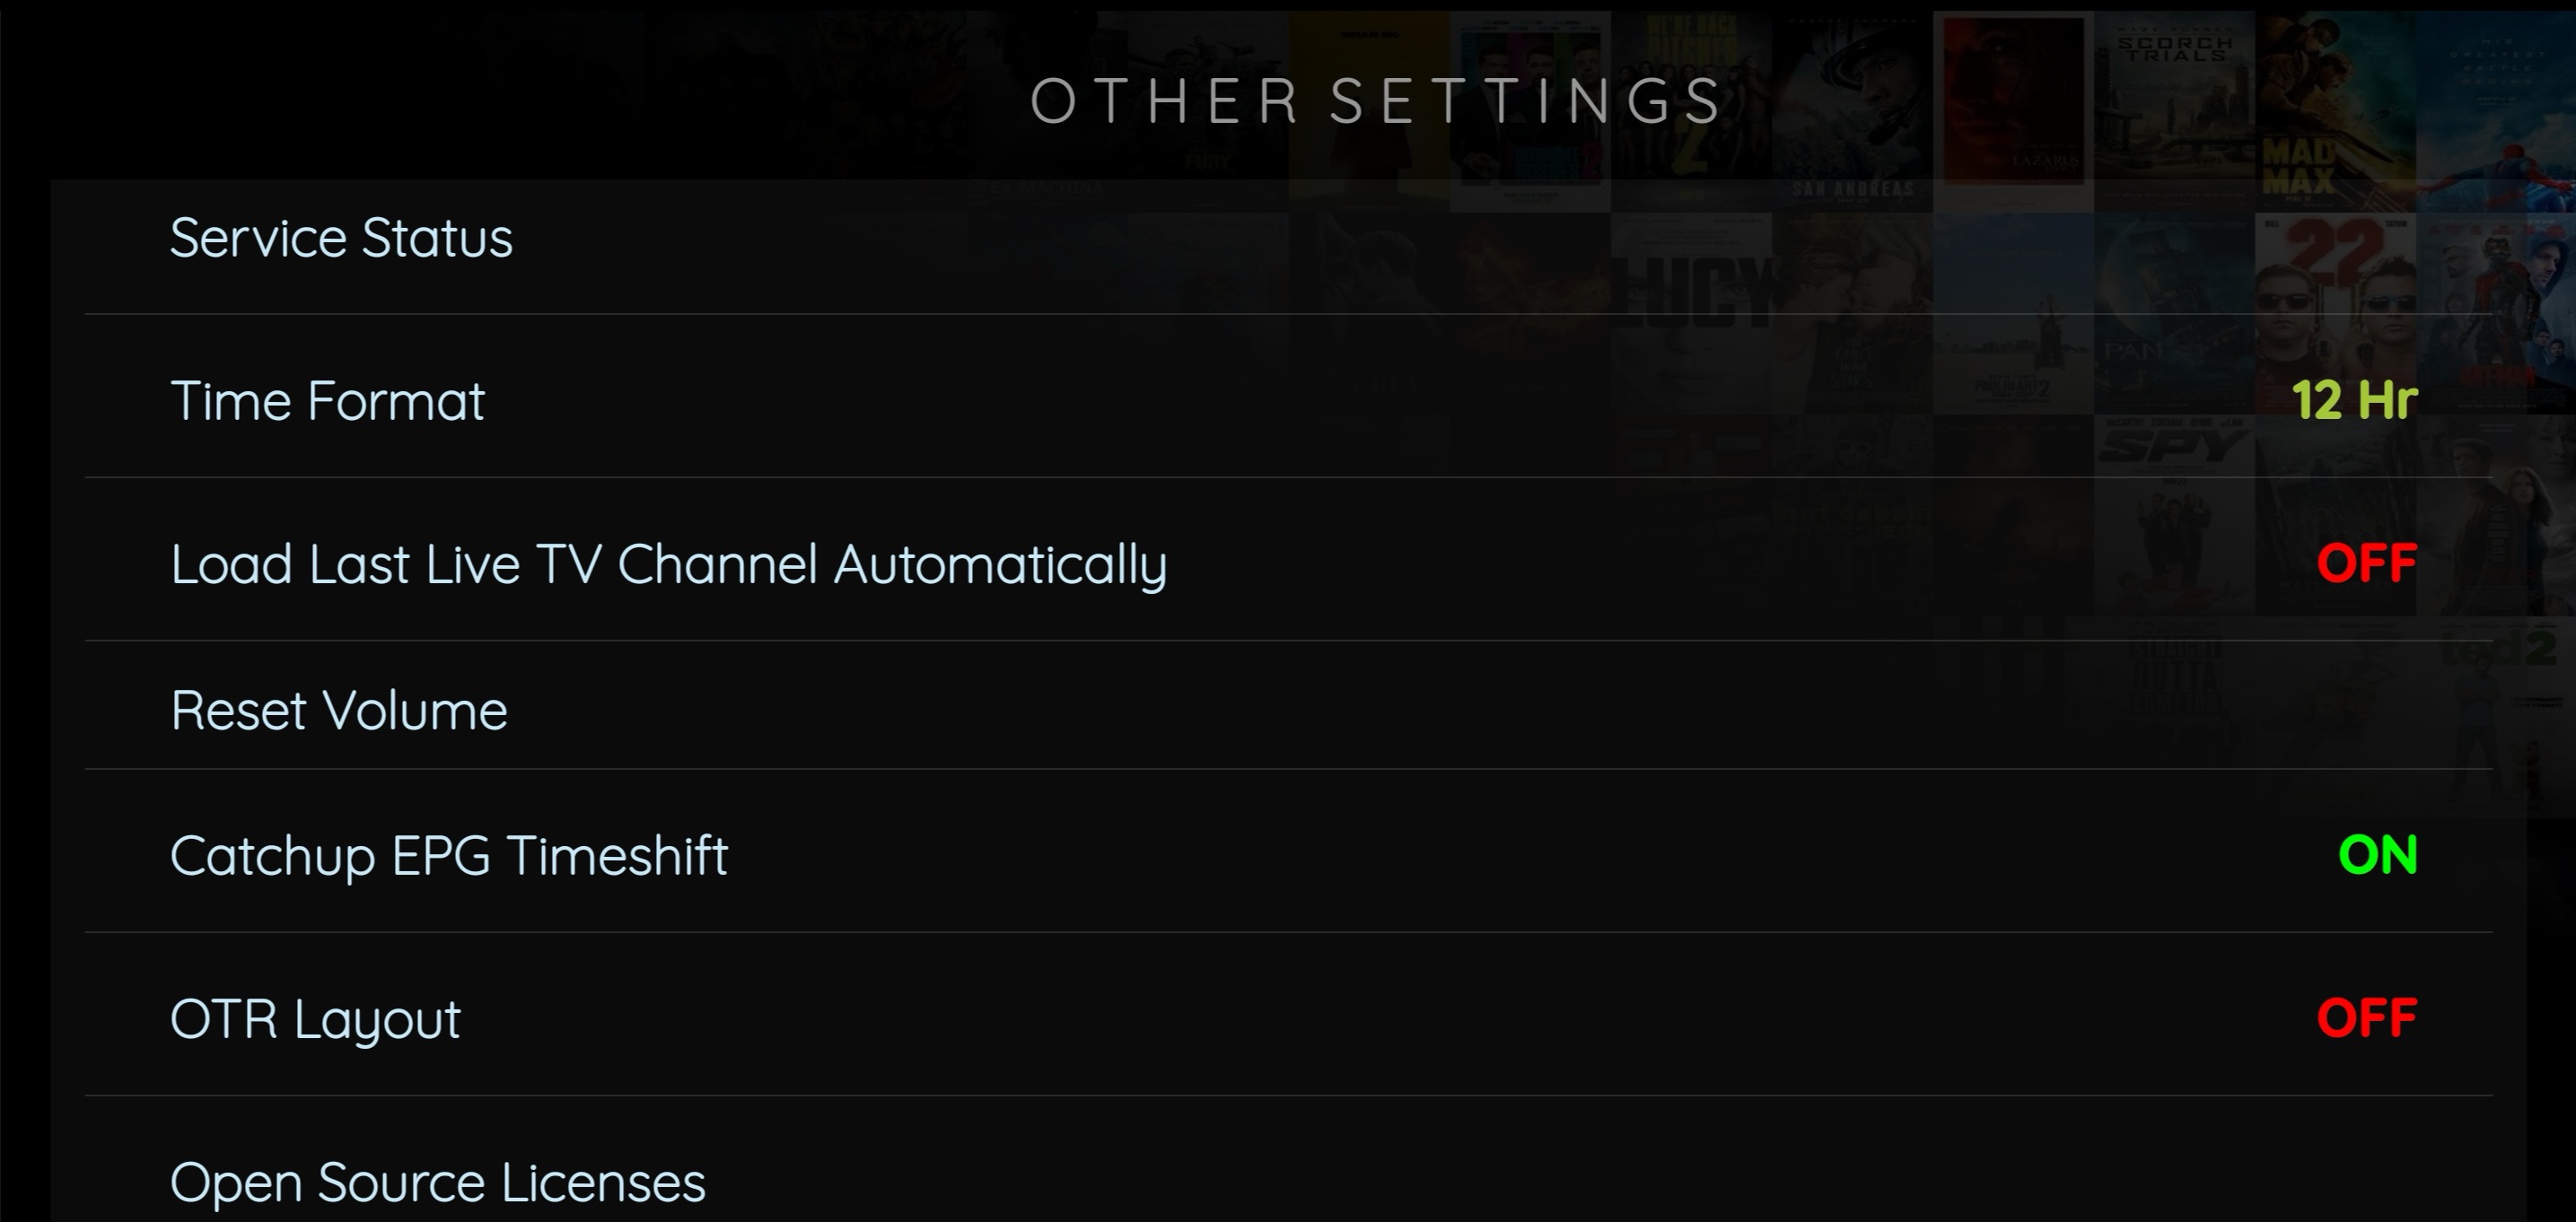Click the Scorch Trials poster thumbnail
This screenshot has width=2576, height=1222.
click(x=2174, y=100)
